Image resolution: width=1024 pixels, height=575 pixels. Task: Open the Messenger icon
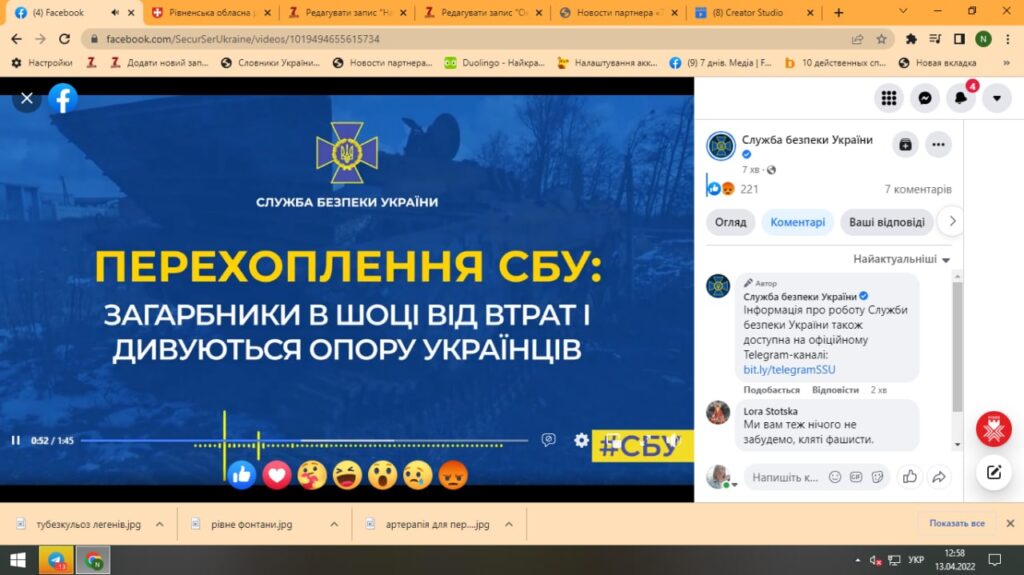coord(925,98)
